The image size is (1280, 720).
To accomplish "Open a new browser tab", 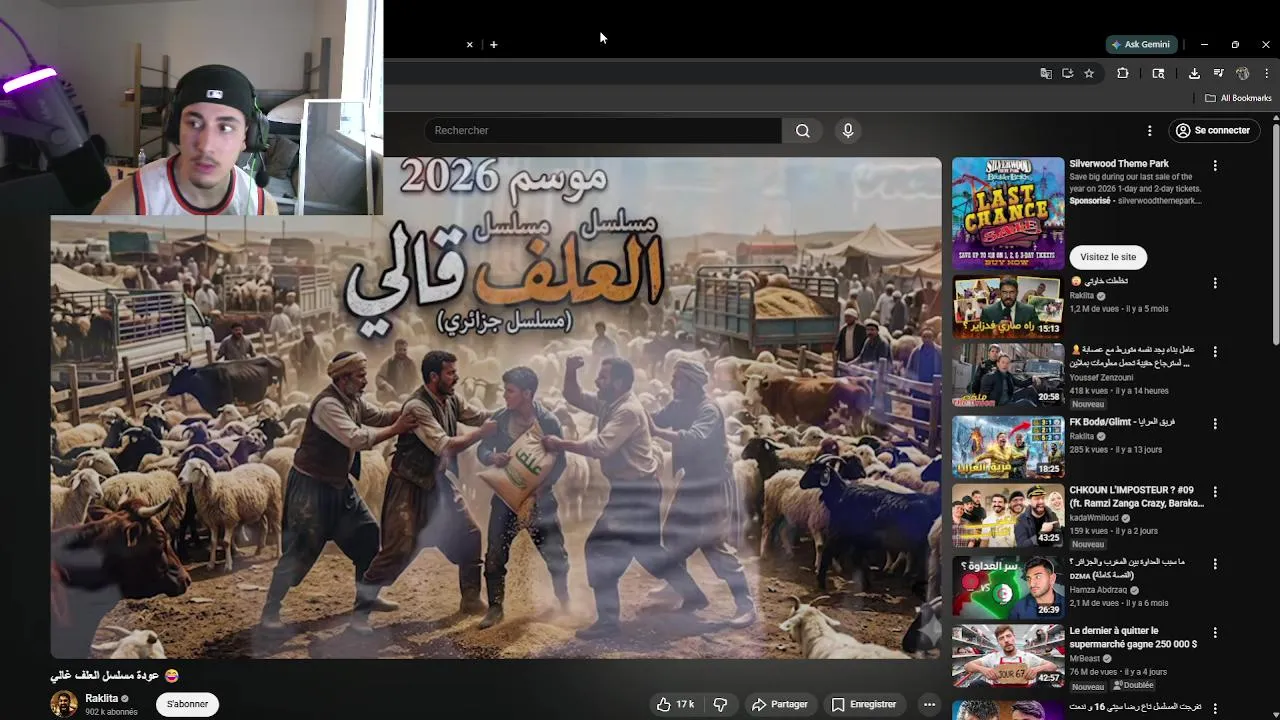I will pyautogui.click(x=493, y=45).
